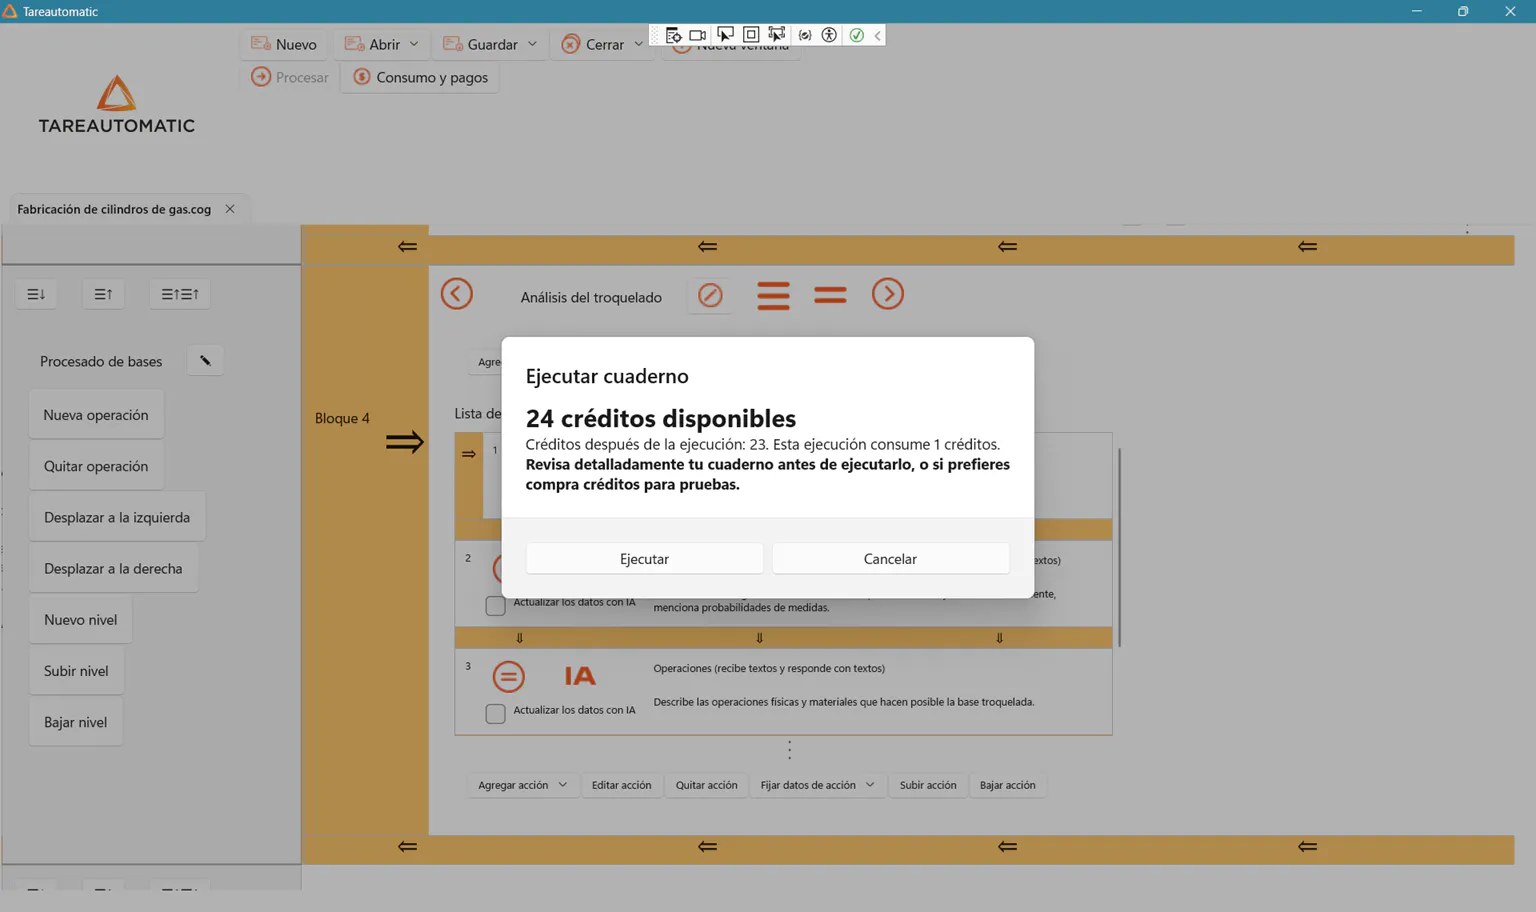This screenshot has height=912, width=1536.
Task: Click the curly-braces binding icon in the debug toolbar
Action: tap(805, 35)
